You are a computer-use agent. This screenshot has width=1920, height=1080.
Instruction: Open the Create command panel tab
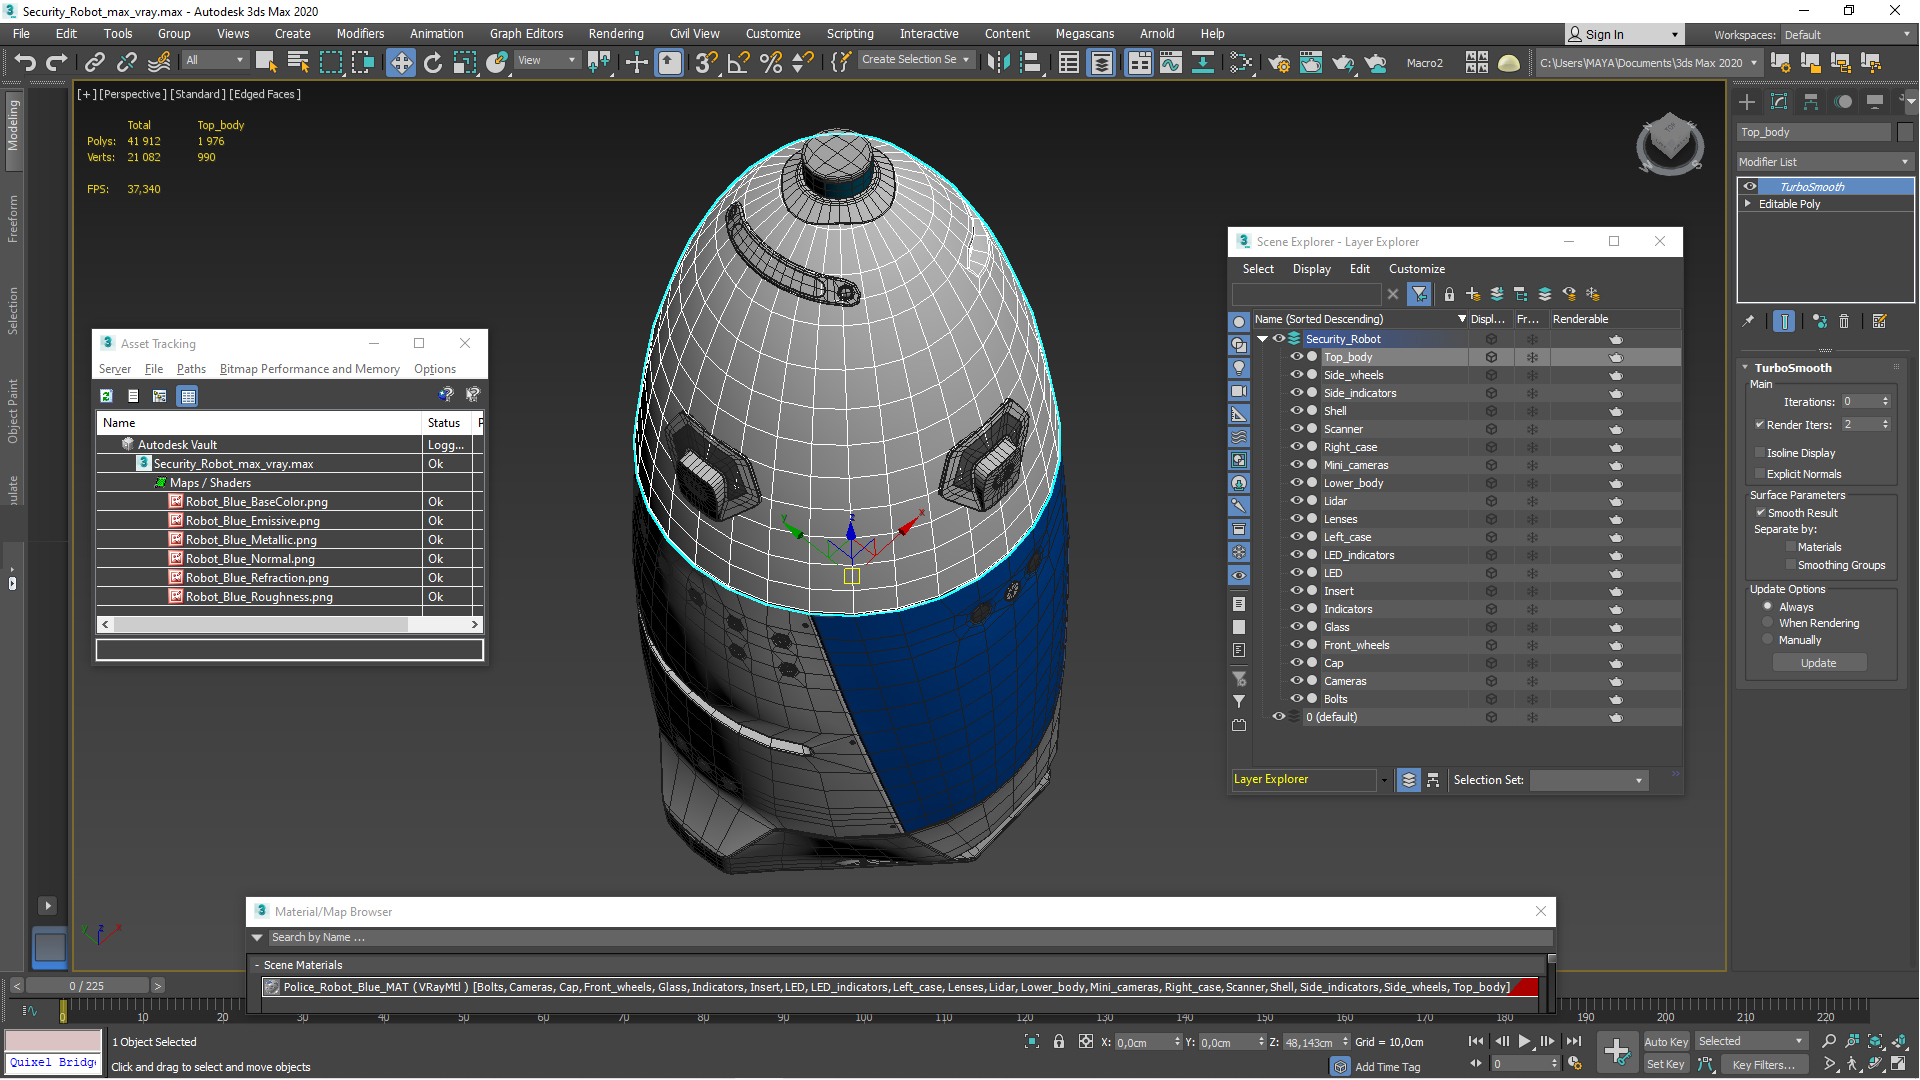click(1747, 102)
